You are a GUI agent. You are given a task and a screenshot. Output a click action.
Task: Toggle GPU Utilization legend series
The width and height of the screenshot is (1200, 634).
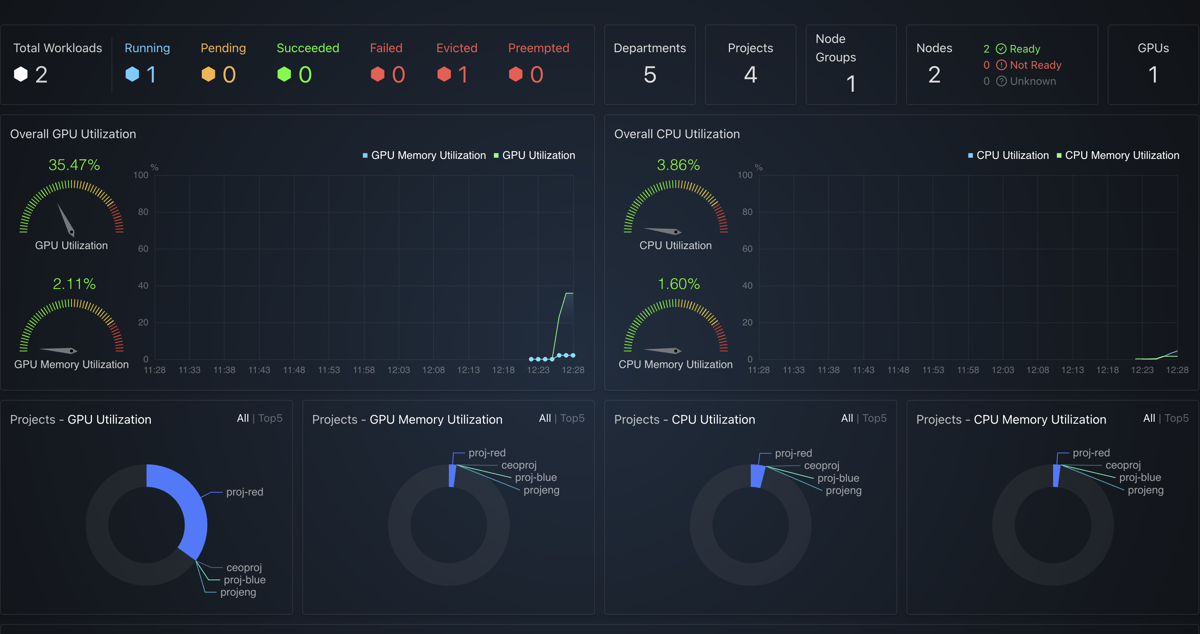point(534,156)
